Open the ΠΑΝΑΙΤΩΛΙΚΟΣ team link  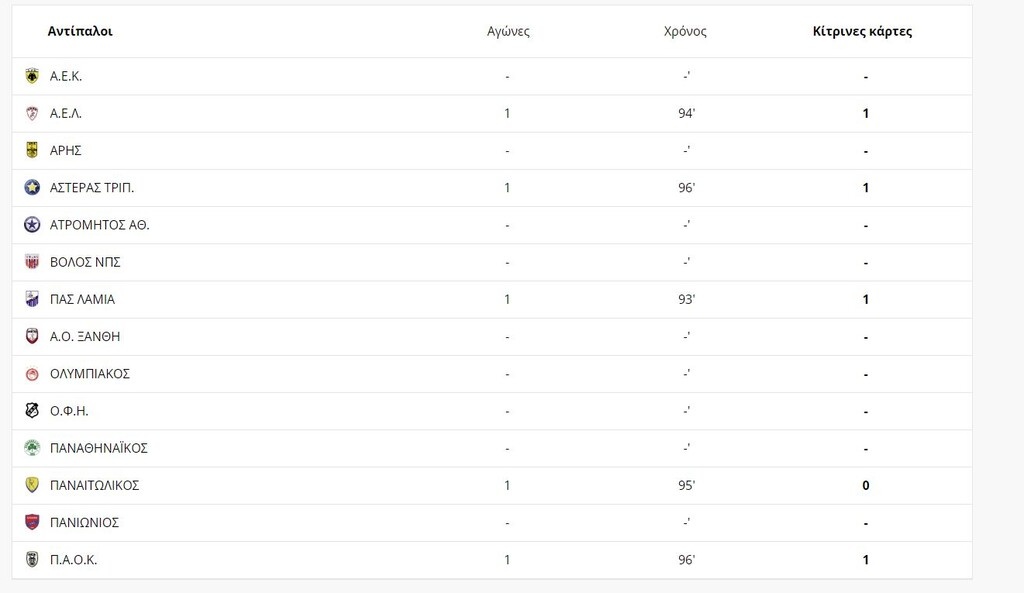94,485
